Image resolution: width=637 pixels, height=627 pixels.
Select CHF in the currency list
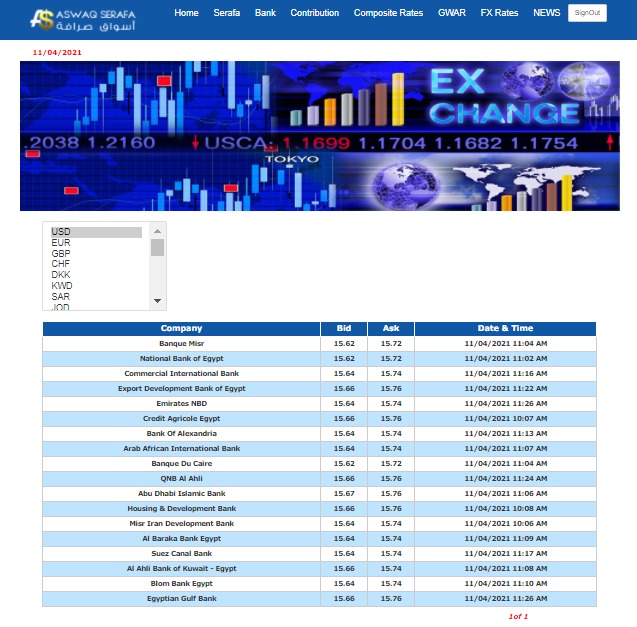point(96,264)
